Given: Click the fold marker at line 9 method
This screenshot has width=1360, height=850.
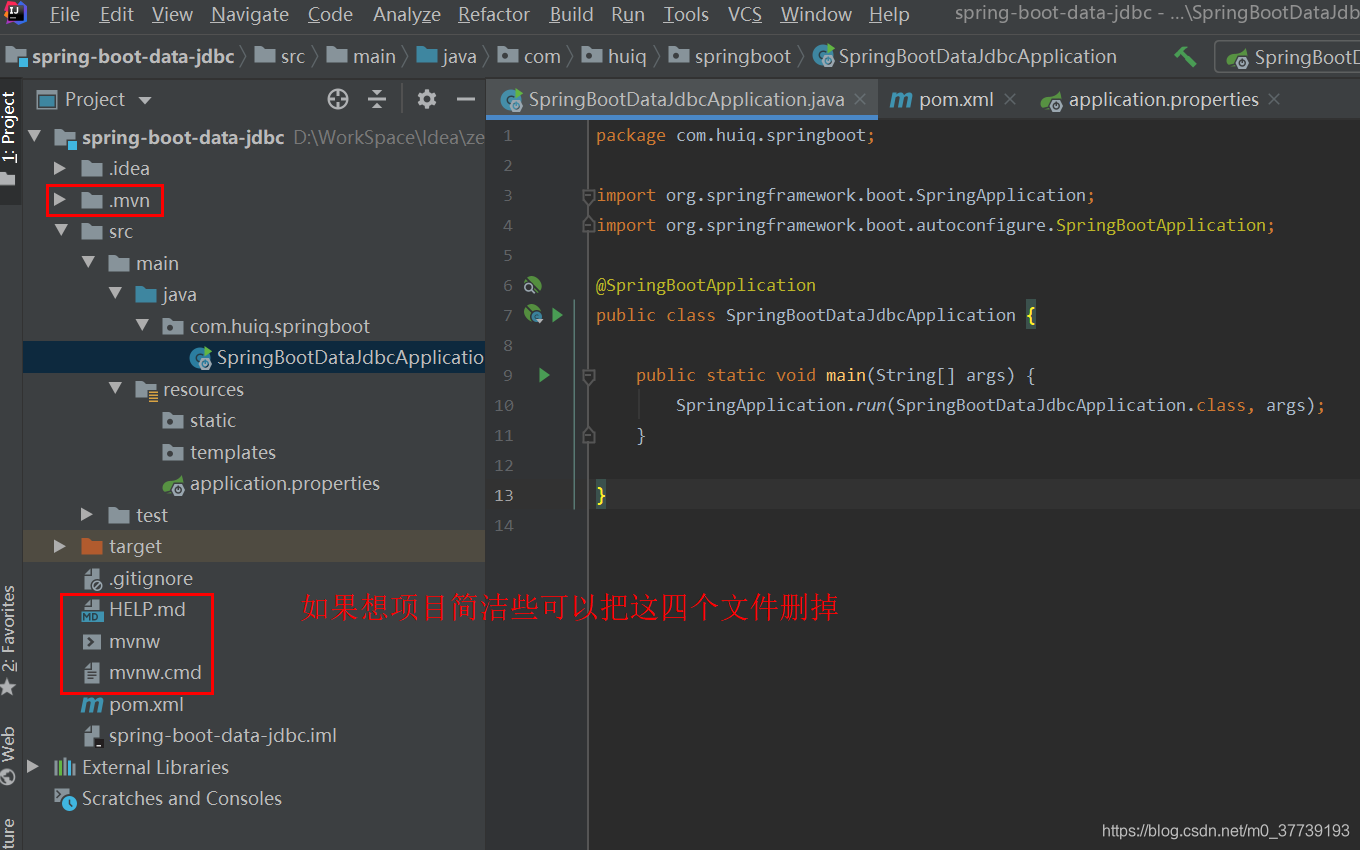Looking at the screenshot, I should coord(589,376).
